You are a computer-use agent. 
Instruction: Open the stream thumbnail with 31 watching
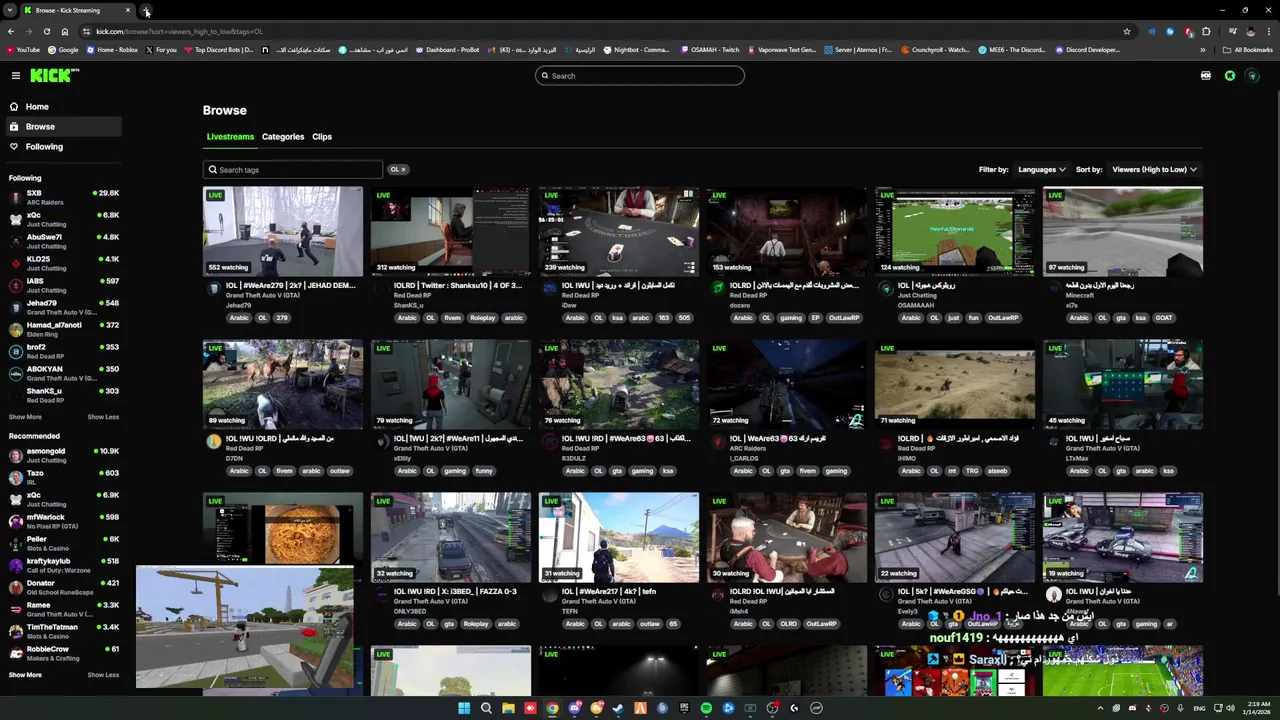pos(619,537)
